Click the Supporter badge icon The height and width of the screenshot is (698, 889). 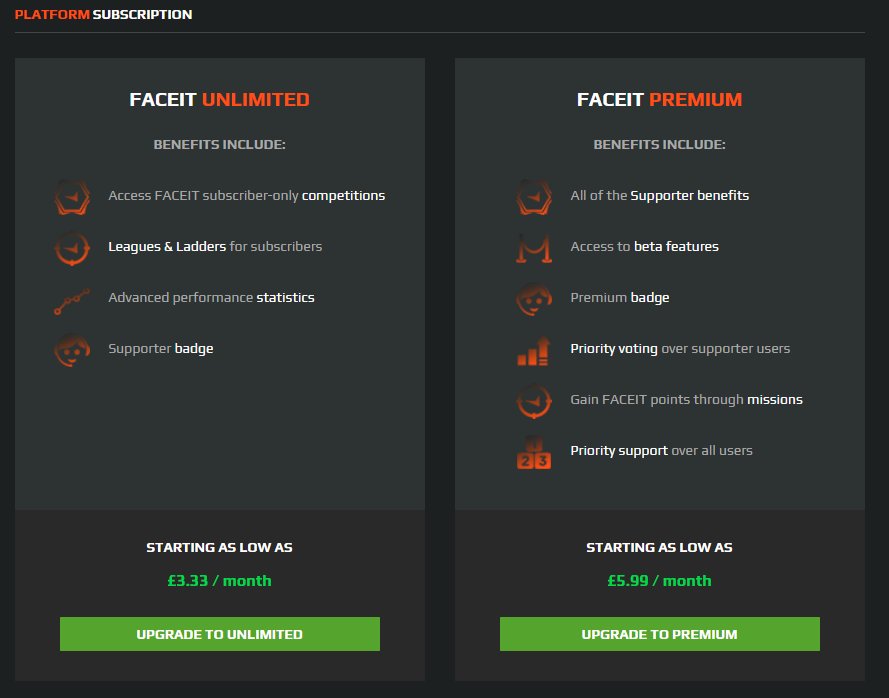72,350
